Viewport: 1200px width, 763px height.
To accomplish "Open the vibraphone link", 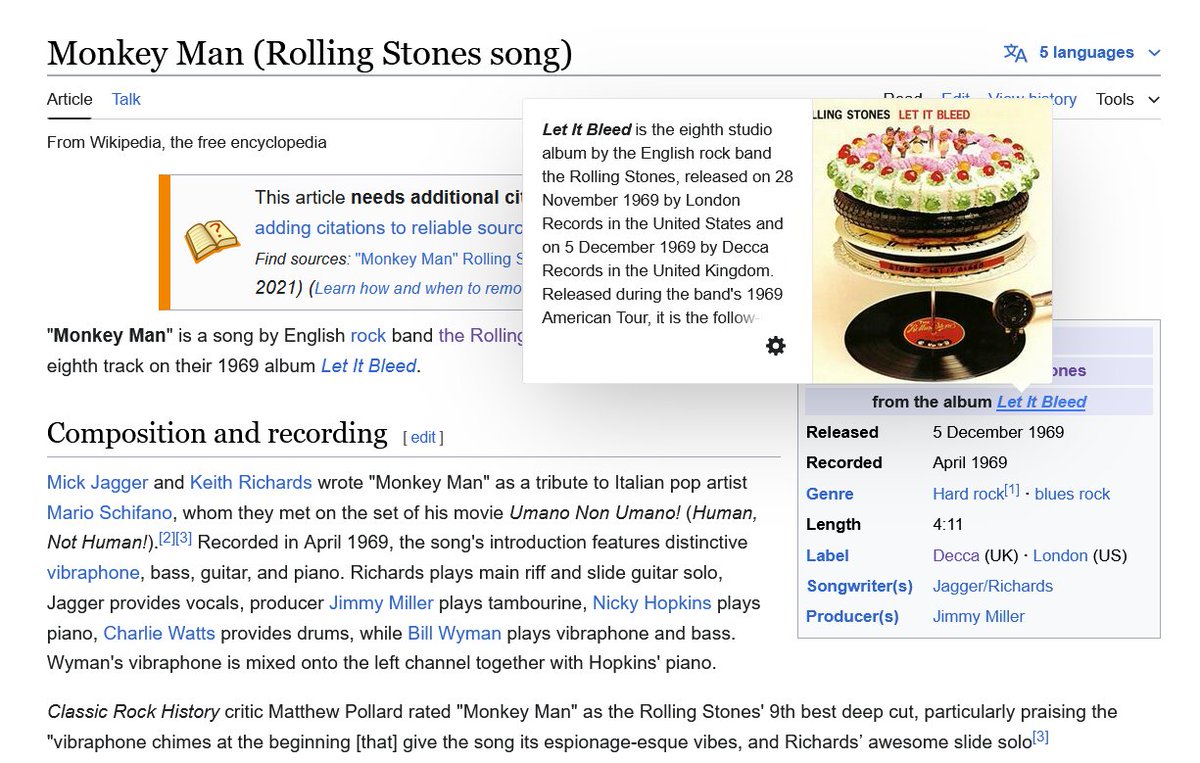I will click(x=93, y=574).
